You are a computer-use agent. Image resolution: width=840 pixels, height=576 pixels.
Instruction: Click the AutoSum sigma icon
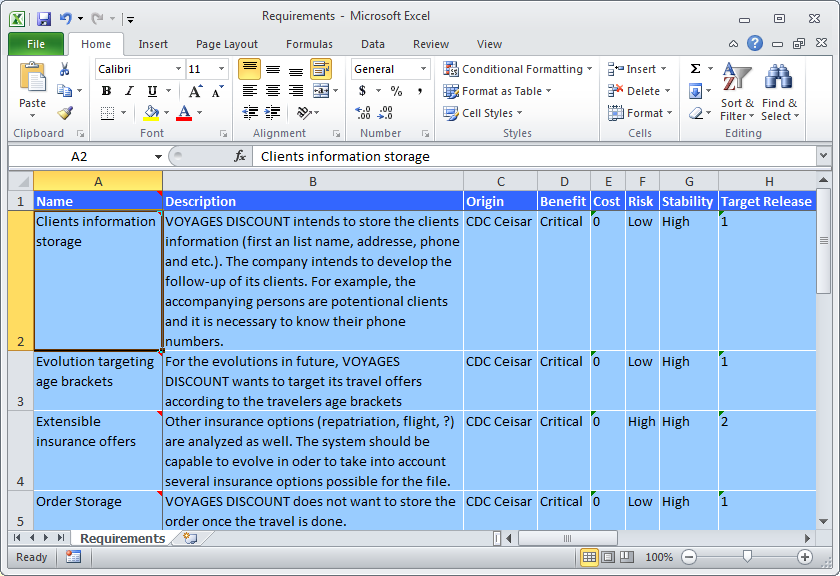695,69
